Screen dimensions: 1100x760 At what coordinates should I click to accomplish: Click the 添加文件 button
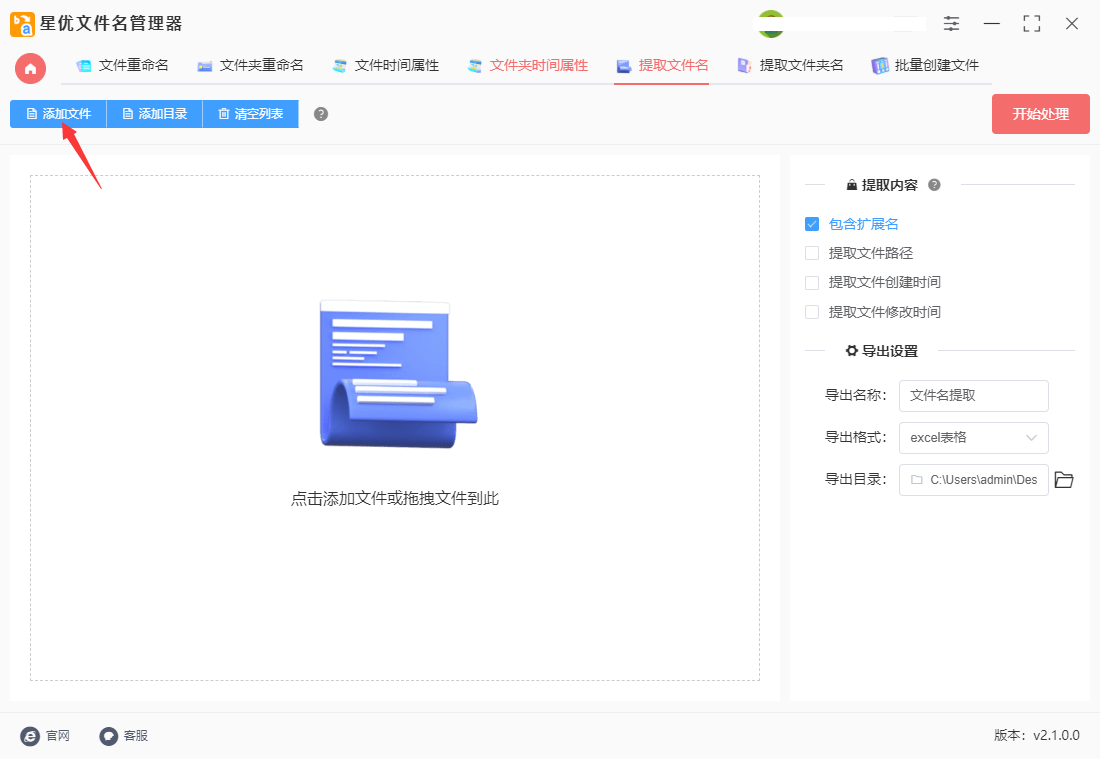click(58, 114)
